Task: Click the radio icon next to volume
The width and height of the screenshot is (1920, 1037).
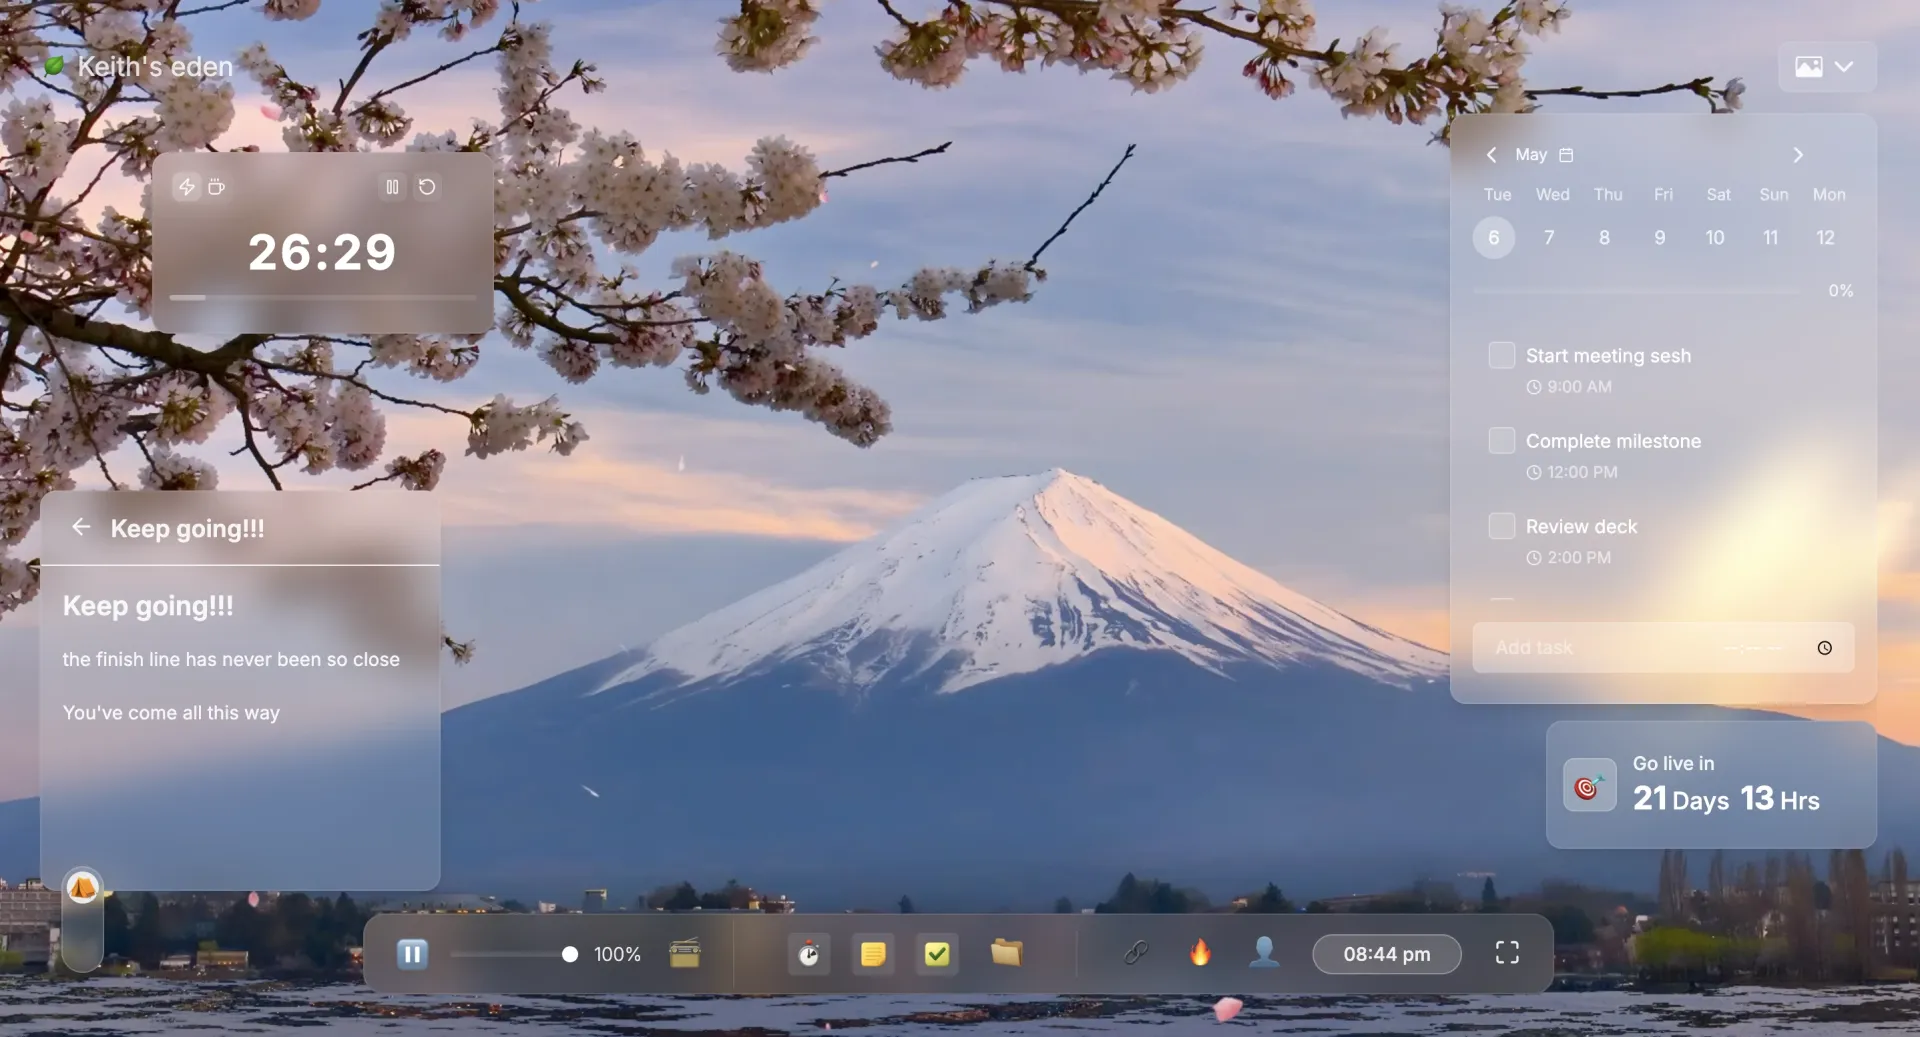Action: [685, 954]
